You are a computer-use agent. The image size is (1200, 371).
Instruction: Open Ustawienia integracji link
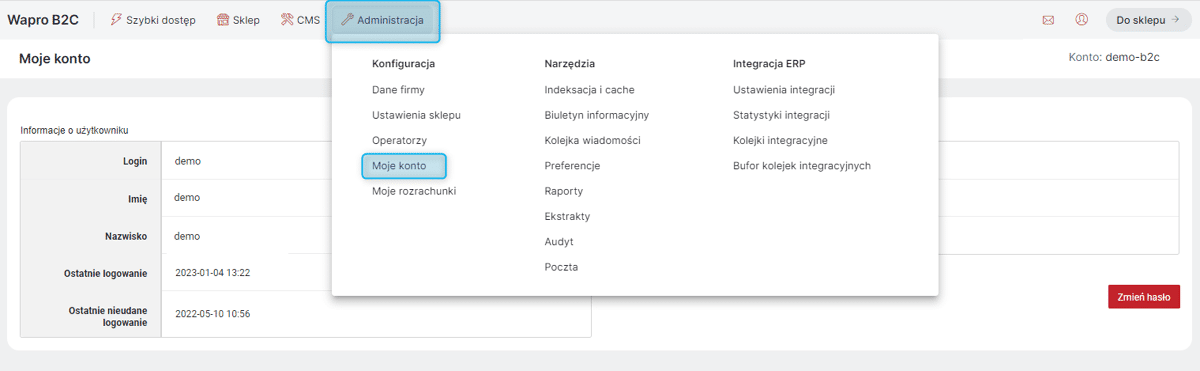(784, 90)
